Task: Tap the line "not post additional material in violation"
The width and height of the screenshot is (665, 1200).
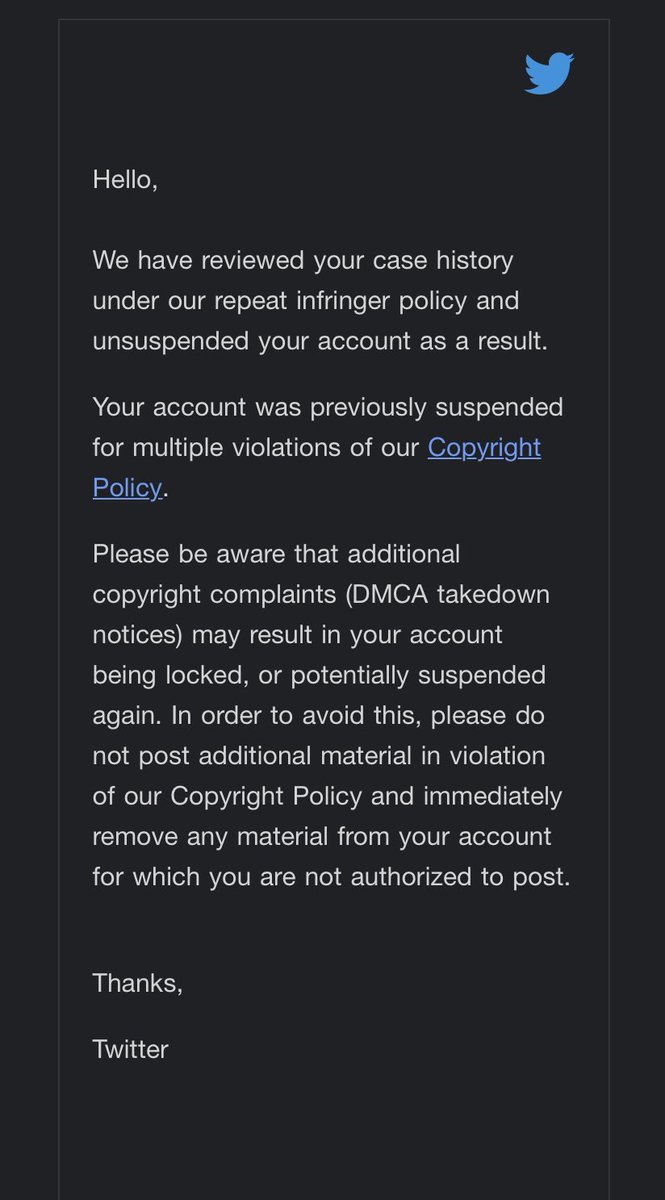Action: pos(319,756)
